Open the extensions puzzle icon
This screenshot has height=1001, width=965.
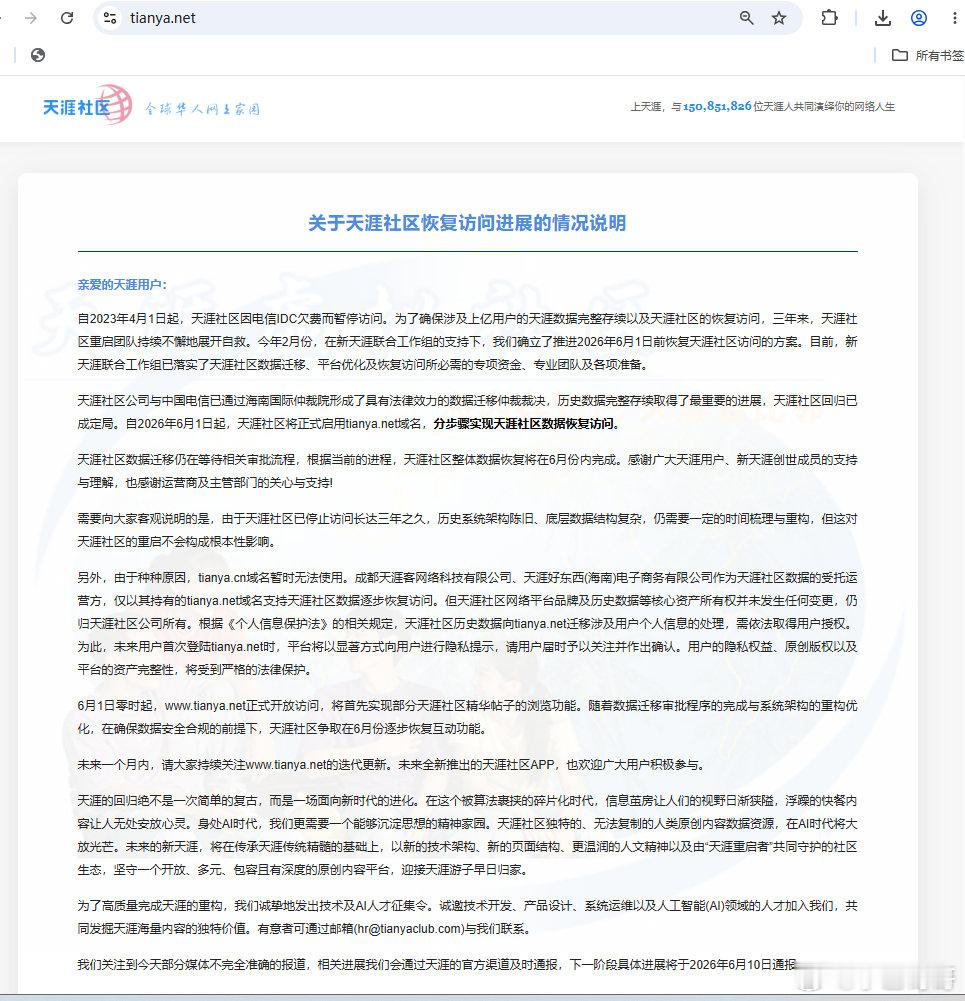coord(829,18)
